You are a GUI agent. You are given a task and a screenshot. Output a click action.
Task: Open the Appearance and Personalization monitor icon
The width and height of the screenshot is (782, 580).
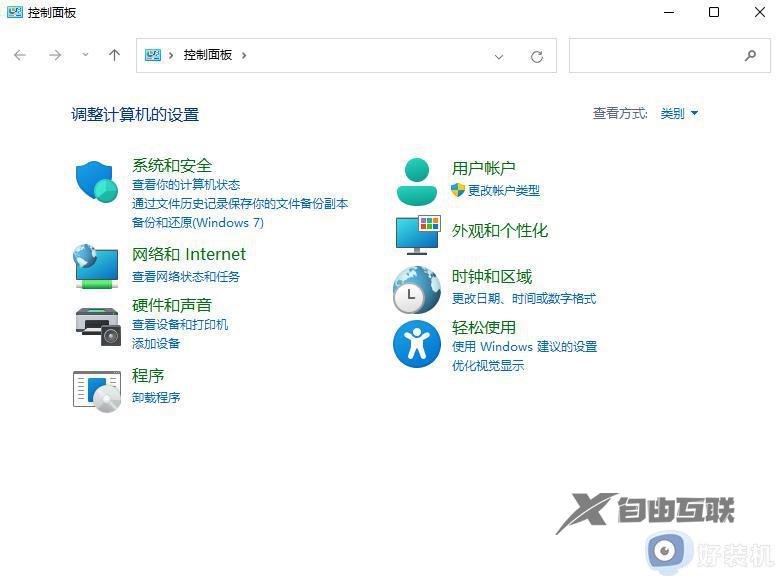coord(417,235)
